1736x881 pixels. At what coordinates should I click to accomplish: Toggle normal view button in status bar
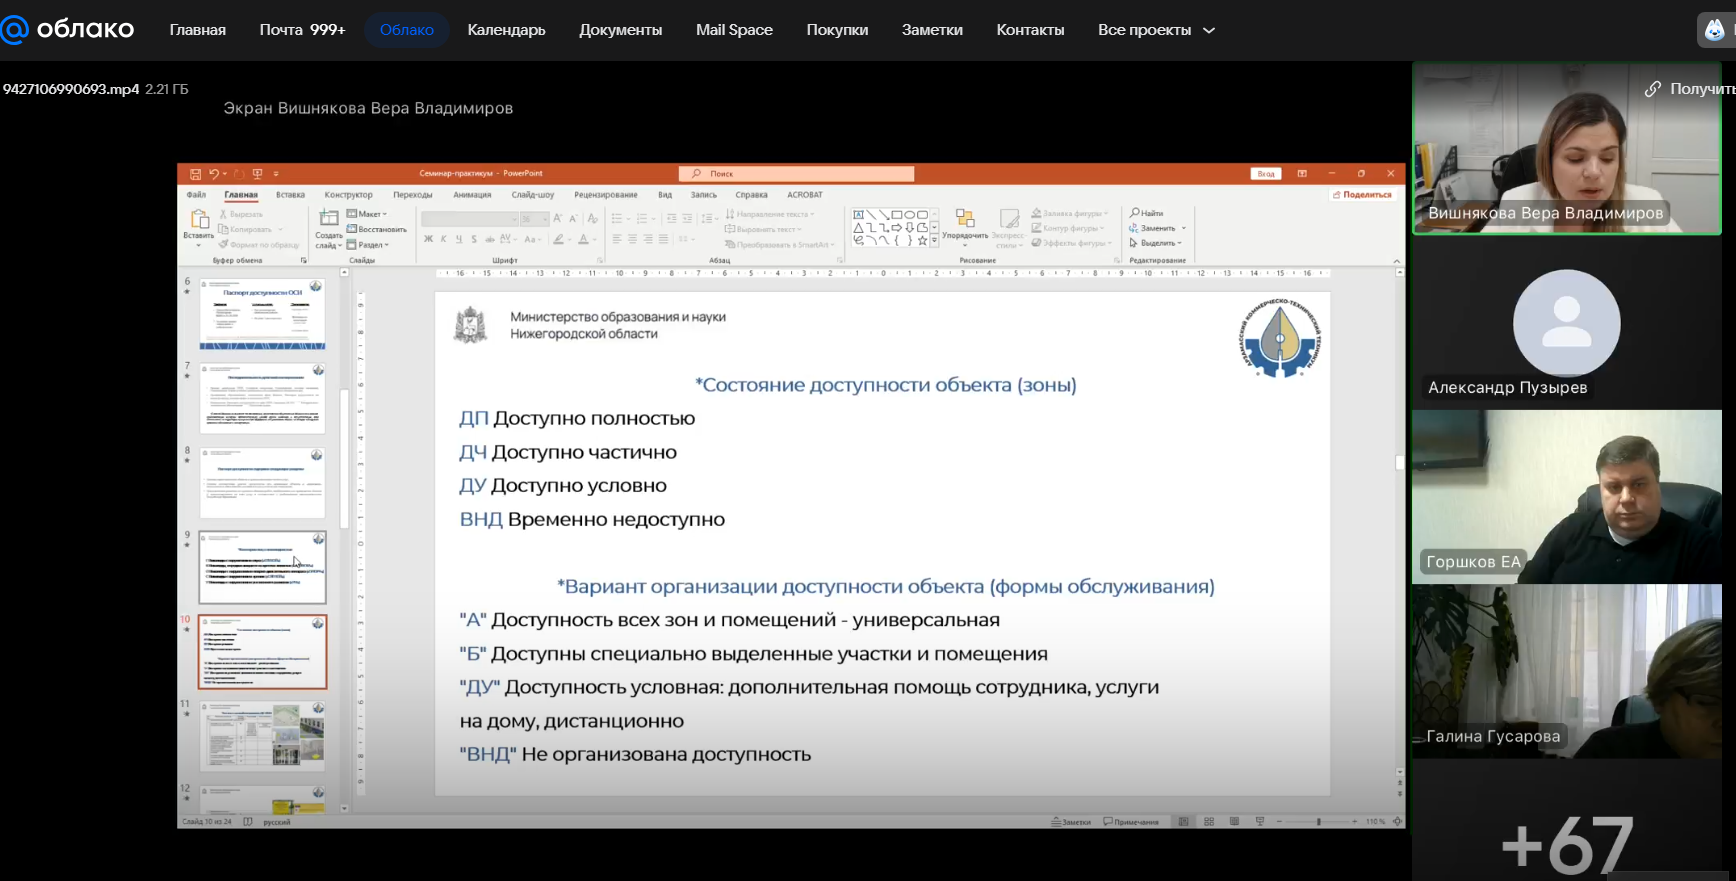[x=1184, y=822]
